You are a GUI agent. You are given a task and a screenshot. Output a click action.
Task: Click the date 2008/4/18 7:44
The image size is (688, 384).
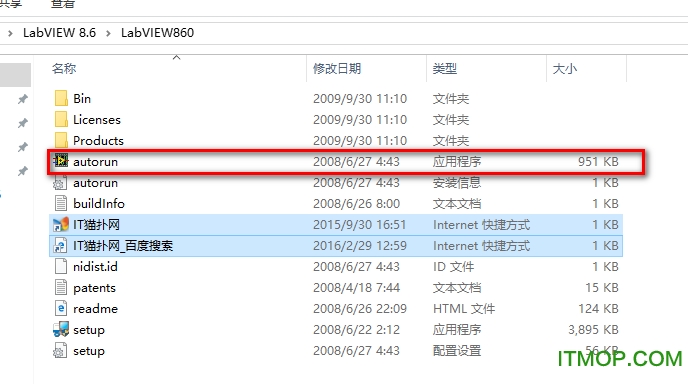pos(356,287)
